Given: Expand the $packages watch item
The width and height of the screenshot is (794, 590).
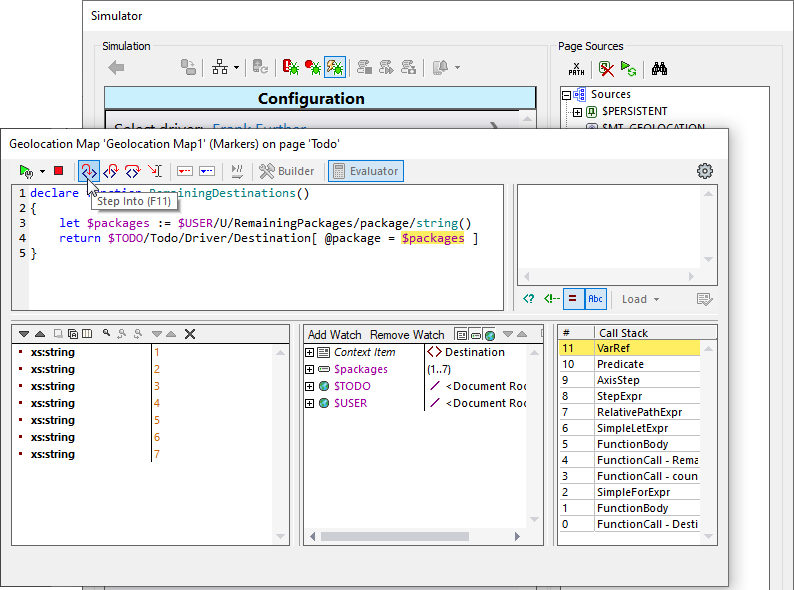Looking at the screenshot, I should click(310, 369).
